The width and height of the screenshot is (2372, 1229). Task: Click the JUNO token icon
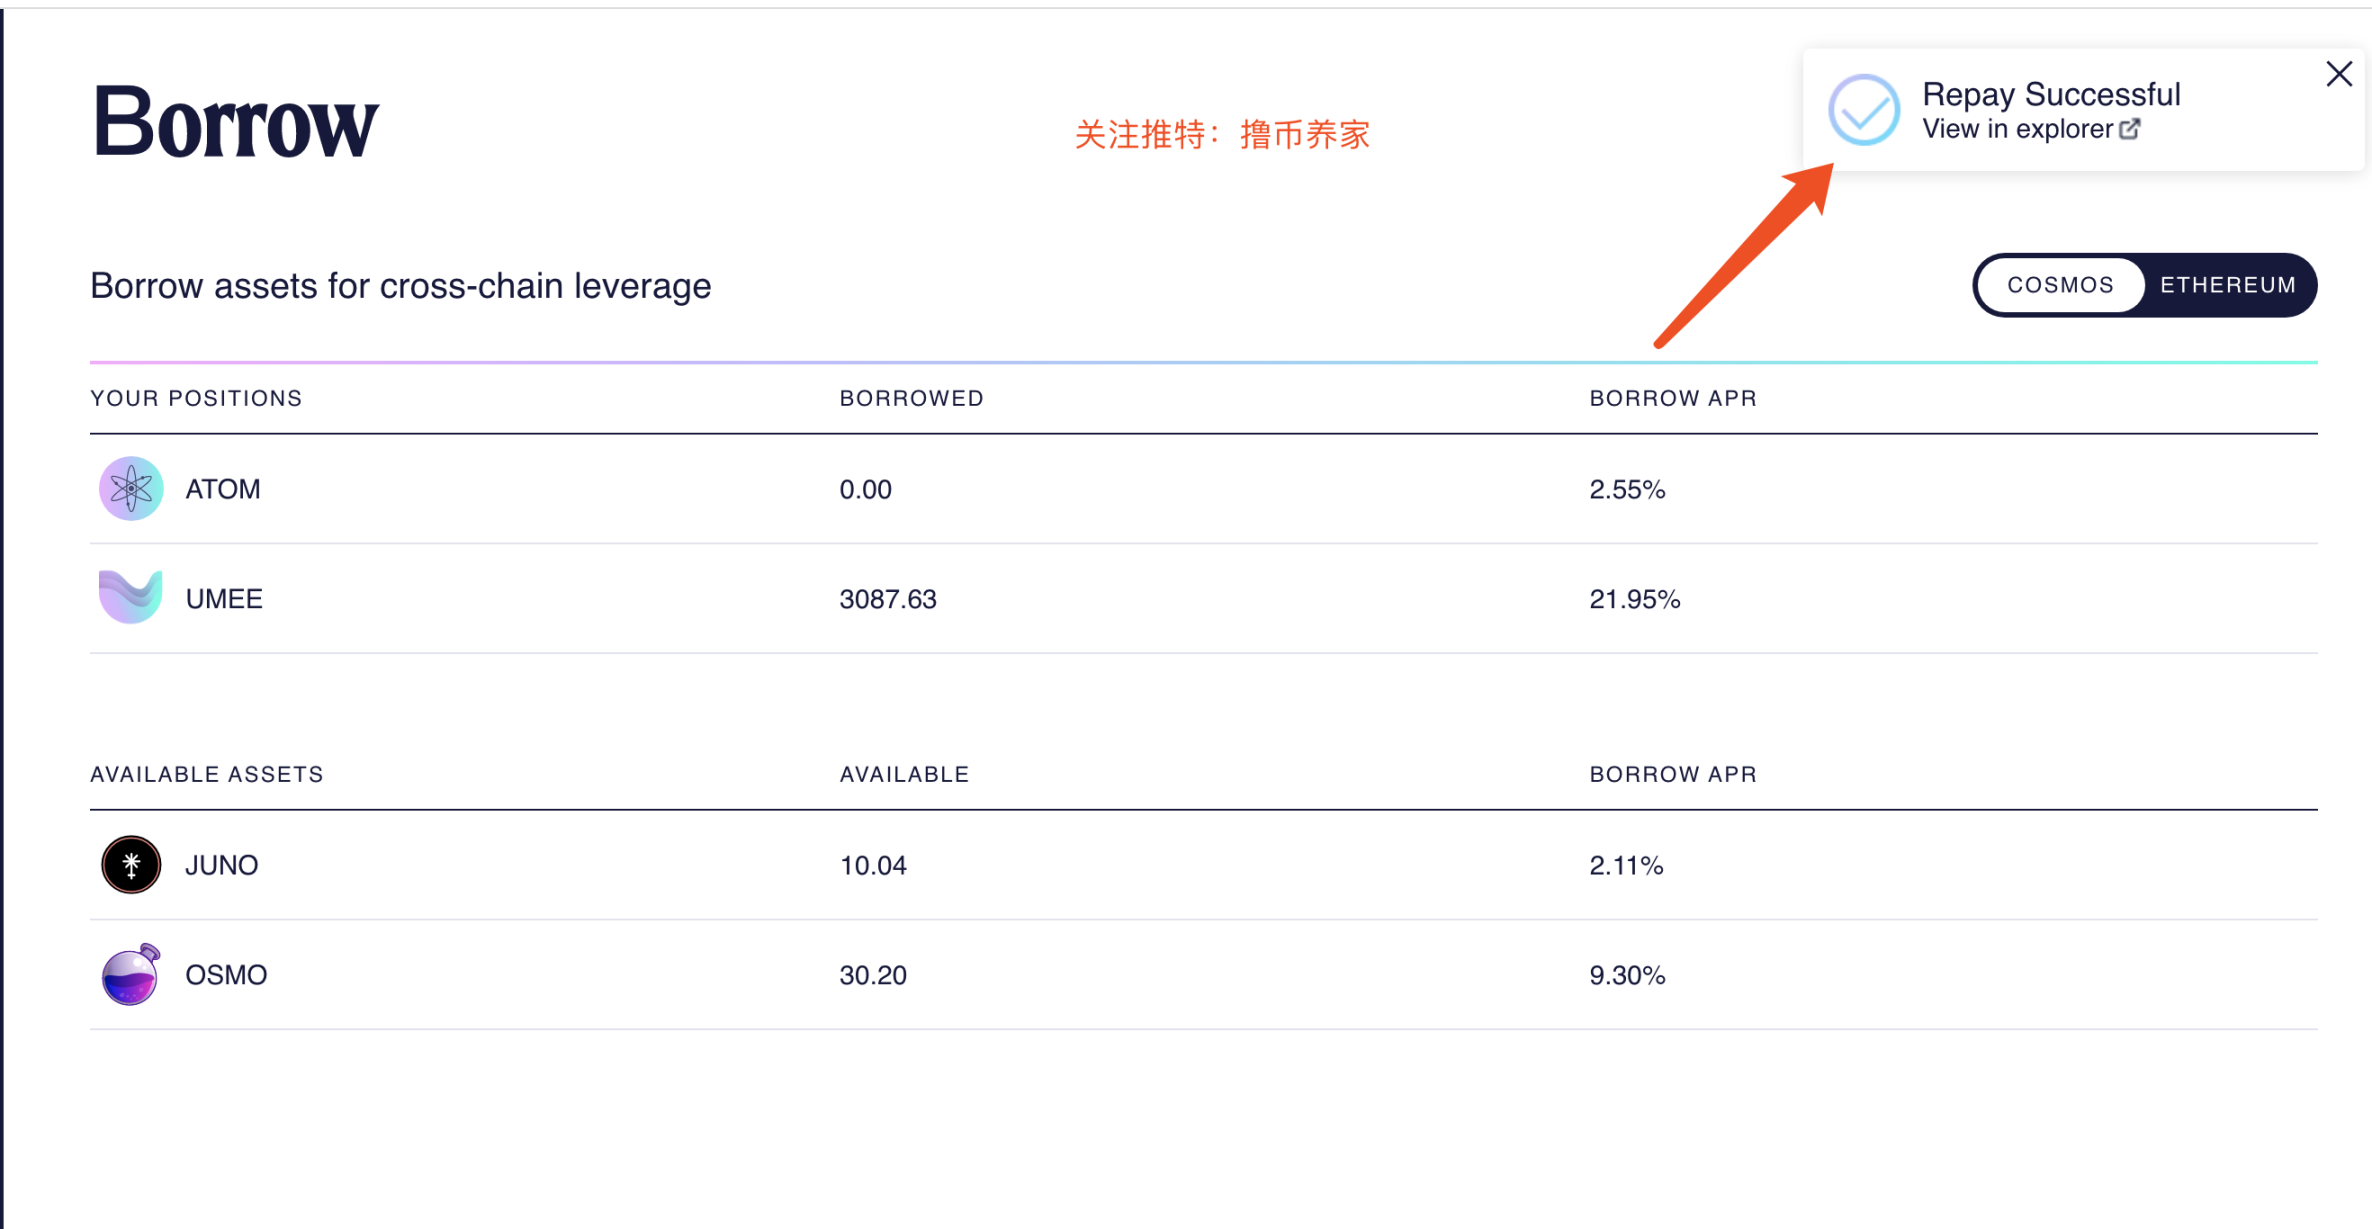[x=131, y=864]
